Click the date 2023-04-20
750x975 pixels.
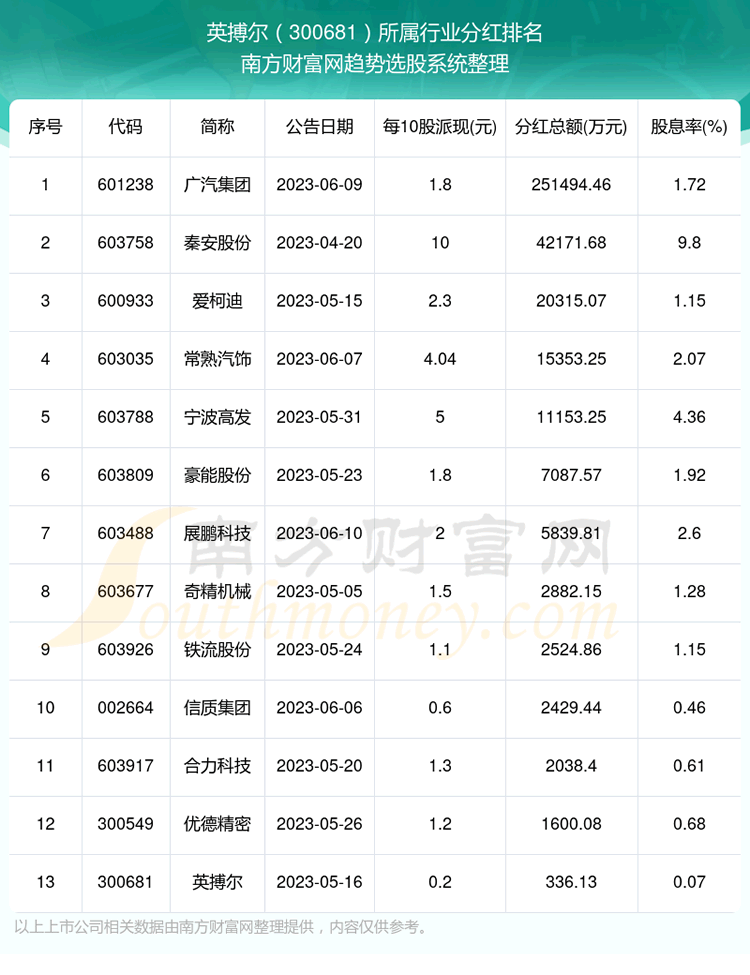pyautogui.click(x=320, y=243)
